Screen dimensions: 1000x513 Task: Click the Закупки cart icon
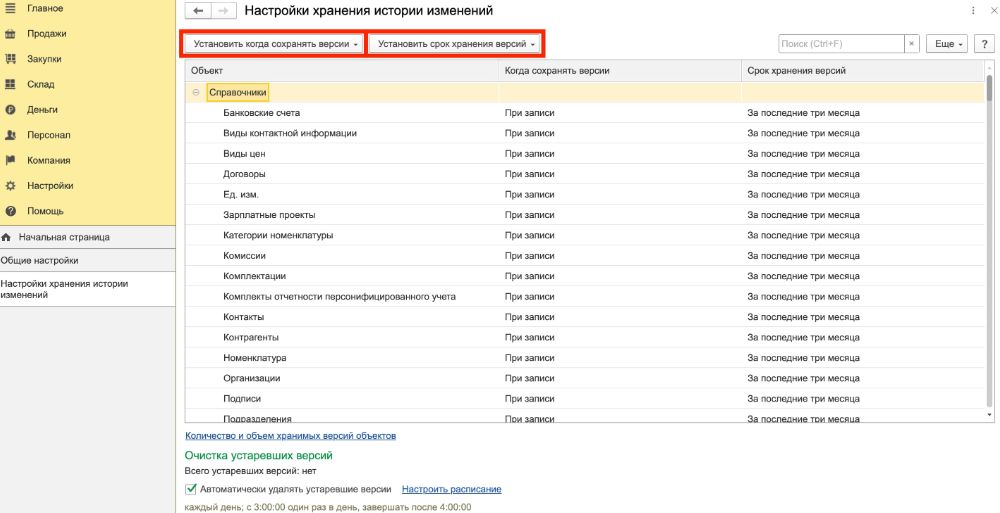tap(10, 59)
